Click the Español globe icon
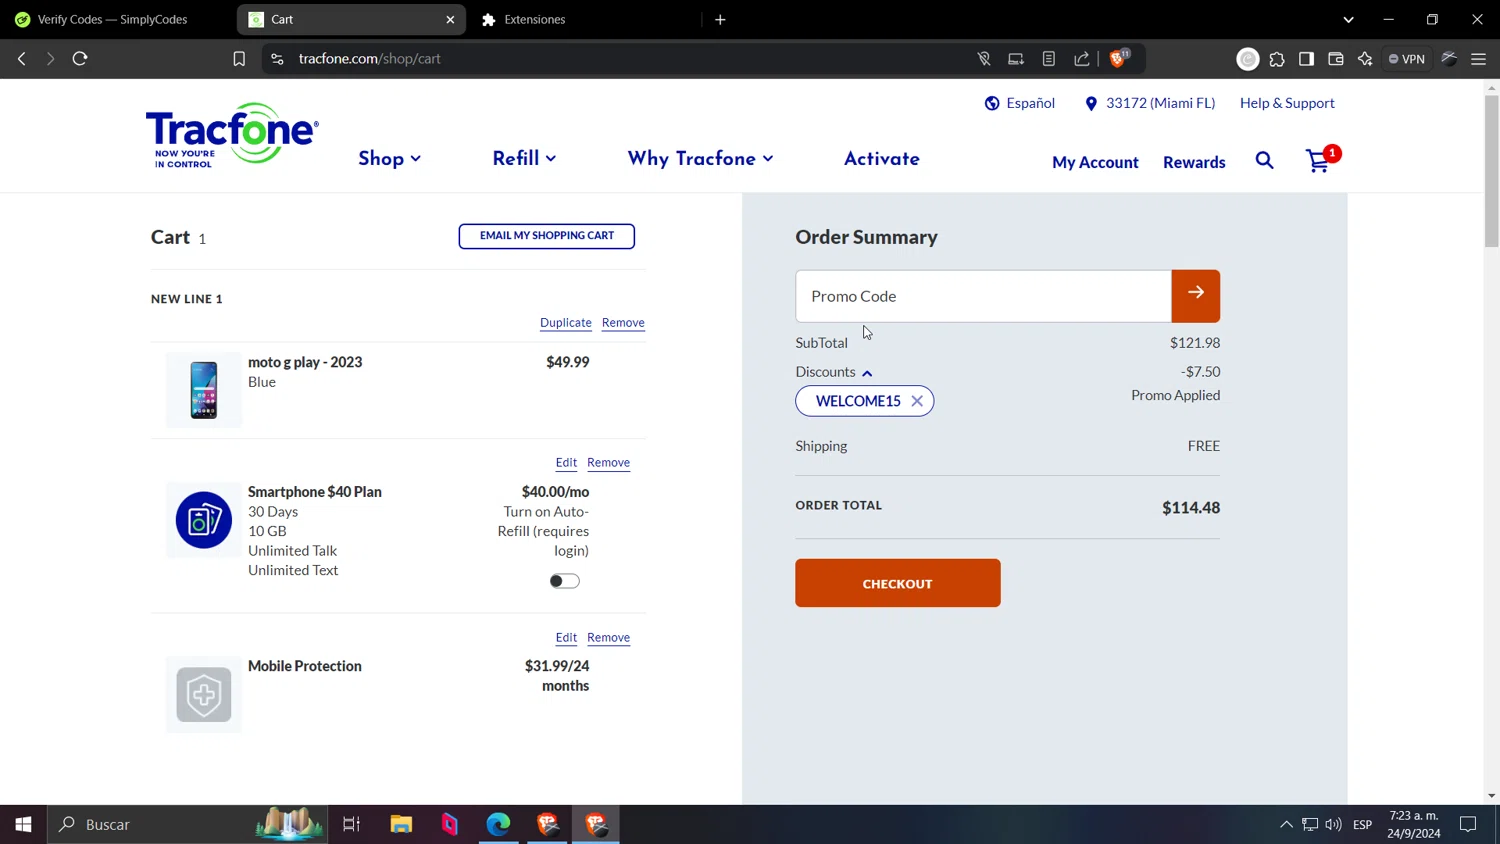The height and width of the screenshot is (844, 1500). pos(992,103)
